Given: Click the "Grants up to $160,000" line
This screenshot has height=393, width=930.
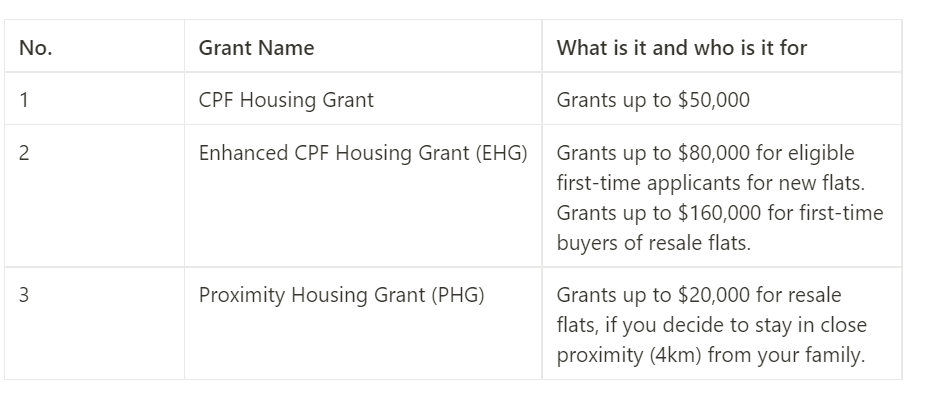Looking at the screenshot, I should (720, 212).
